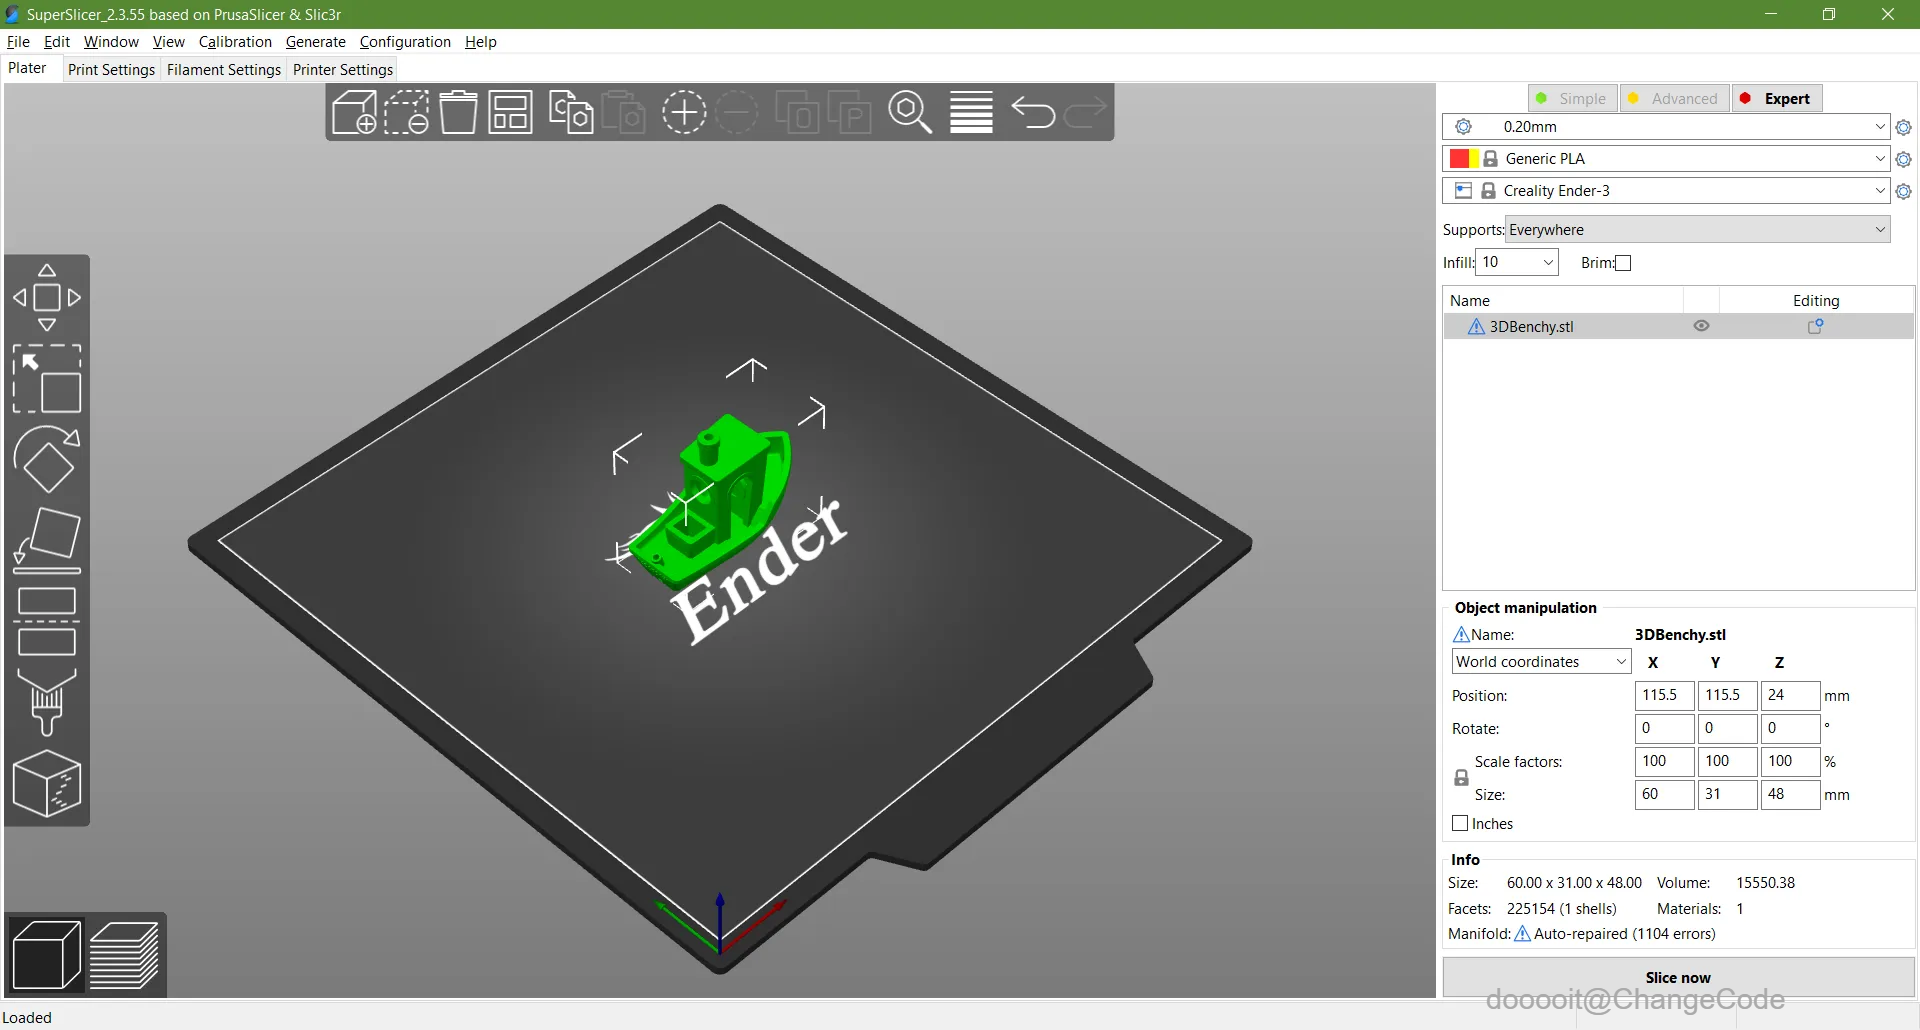
Task: Check the Inches checkbox
Action: click(1460, 823)
